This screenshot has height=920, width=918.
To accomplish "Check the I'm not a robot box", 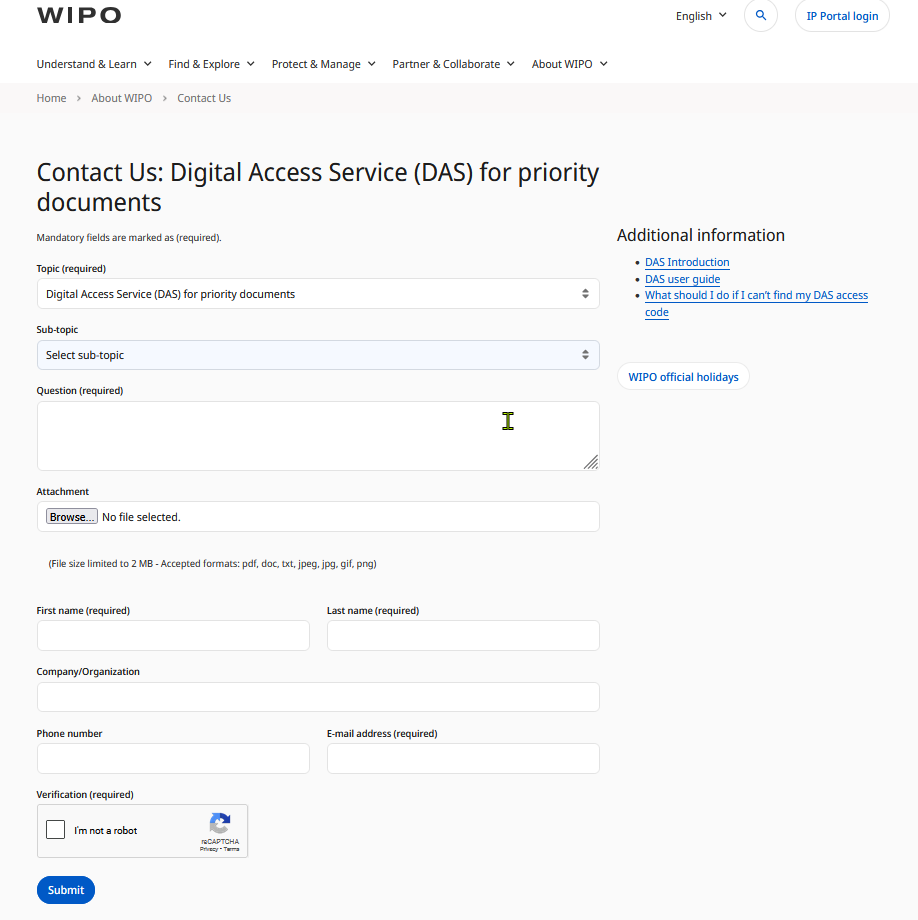I will pyautogui.click(x=56, y=830).
